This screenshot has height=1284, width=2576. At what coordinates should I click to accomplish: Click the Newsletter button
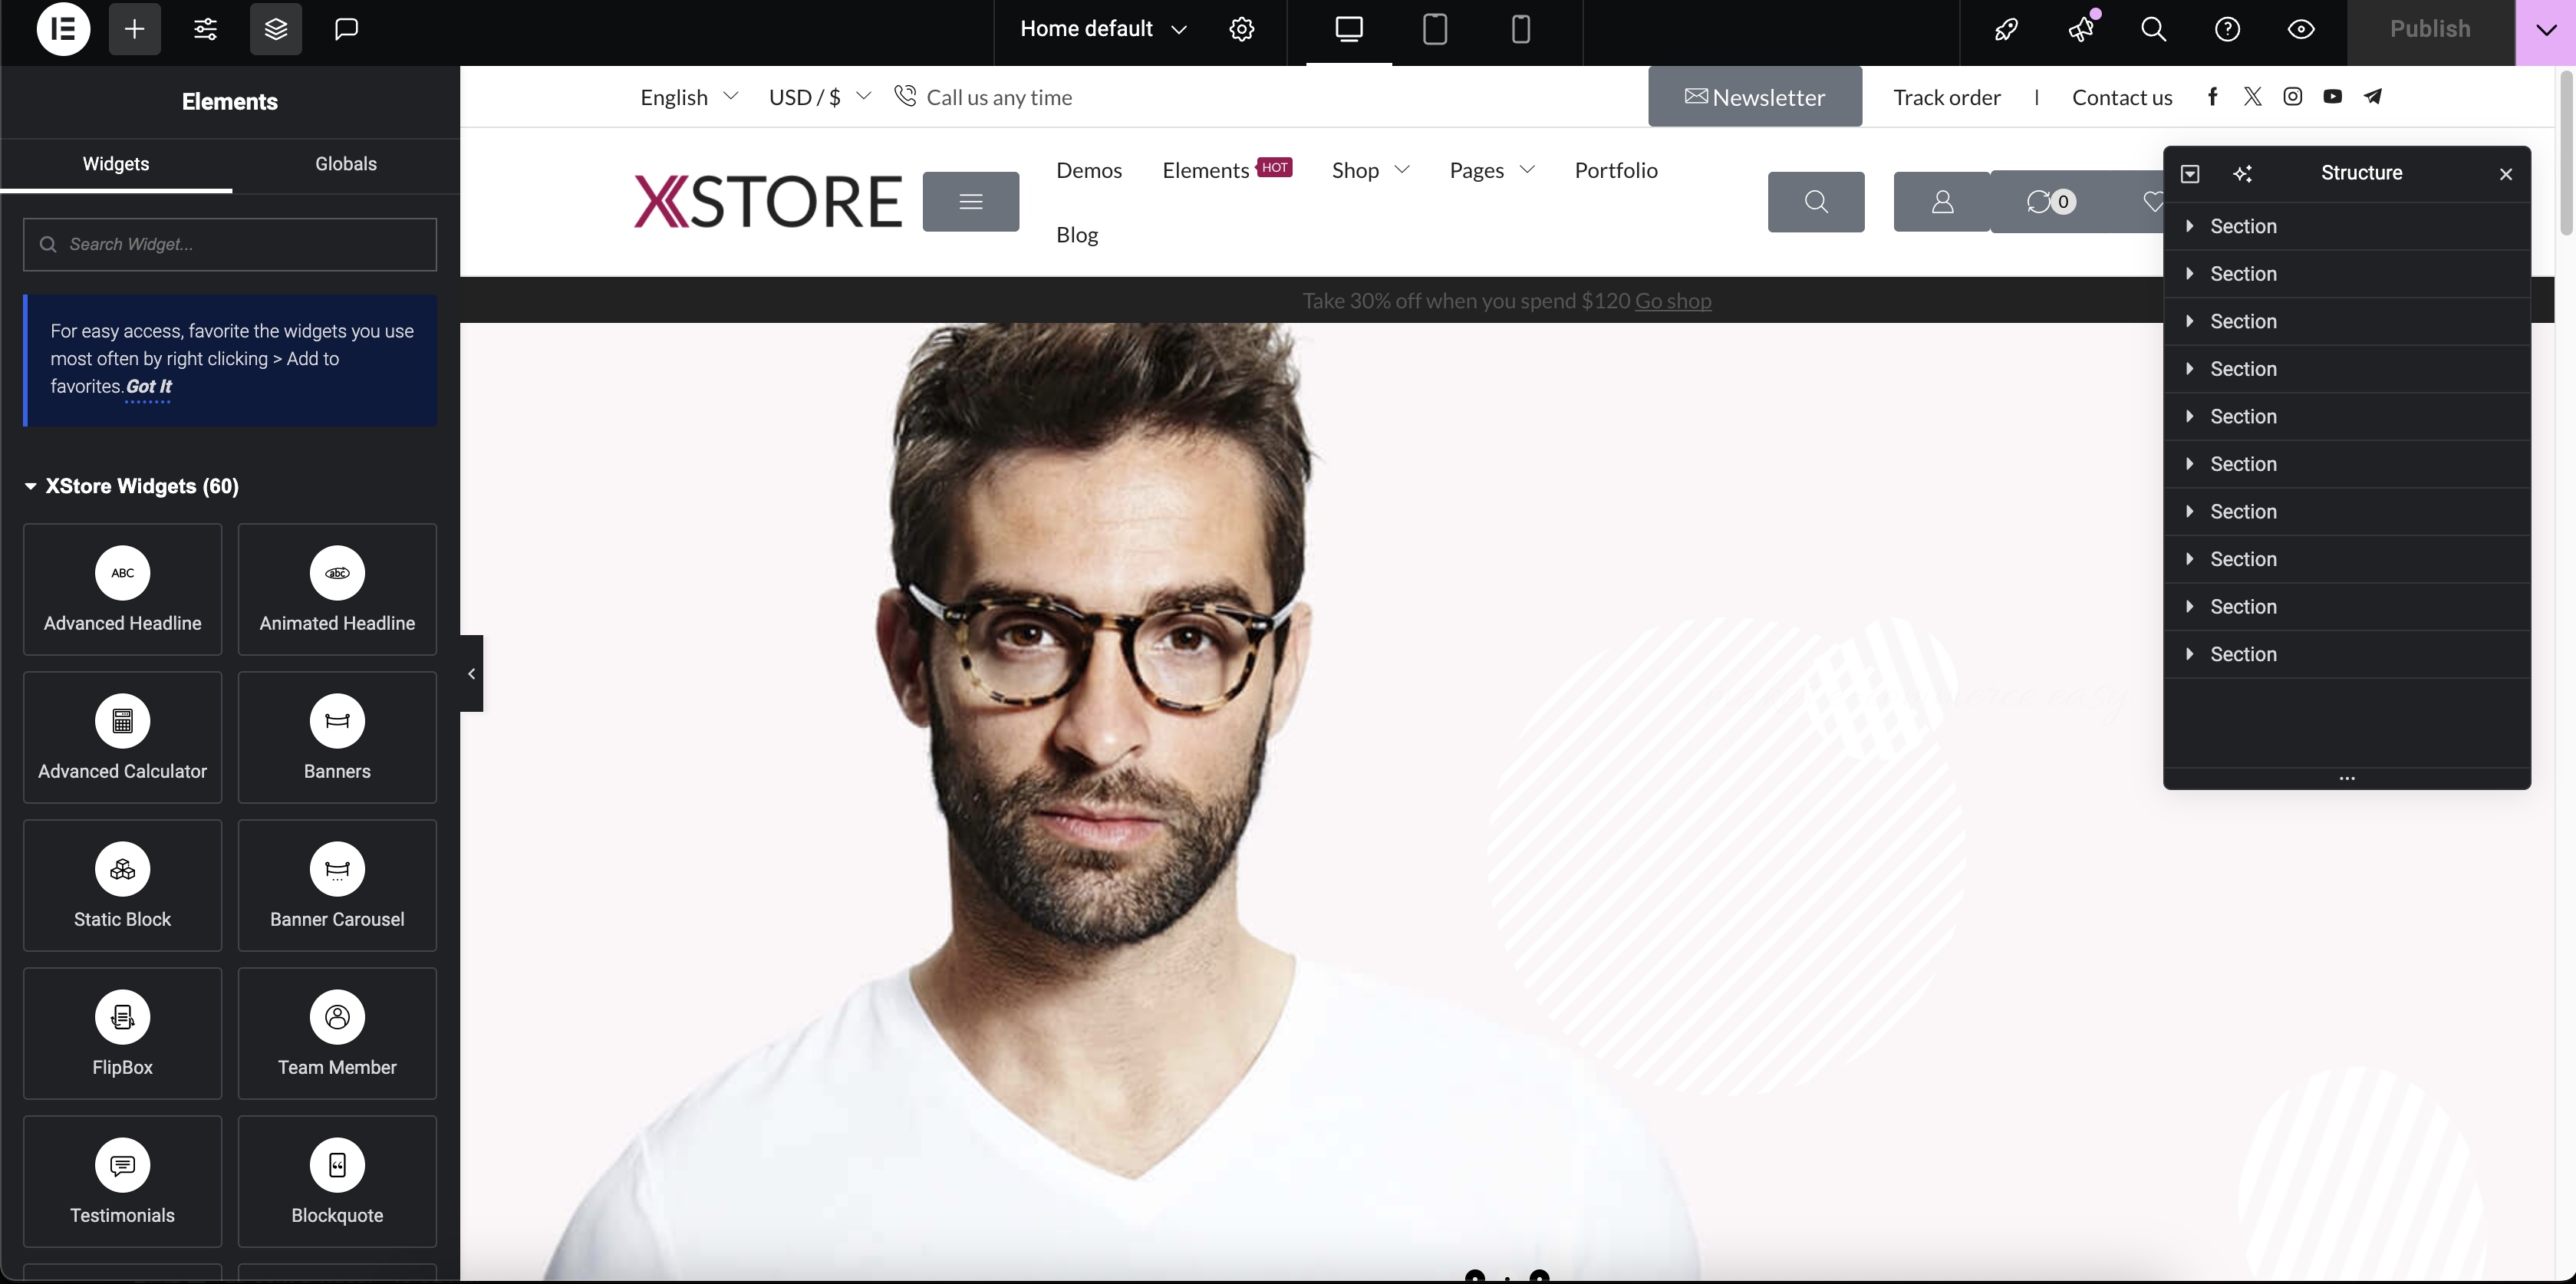1755,97
